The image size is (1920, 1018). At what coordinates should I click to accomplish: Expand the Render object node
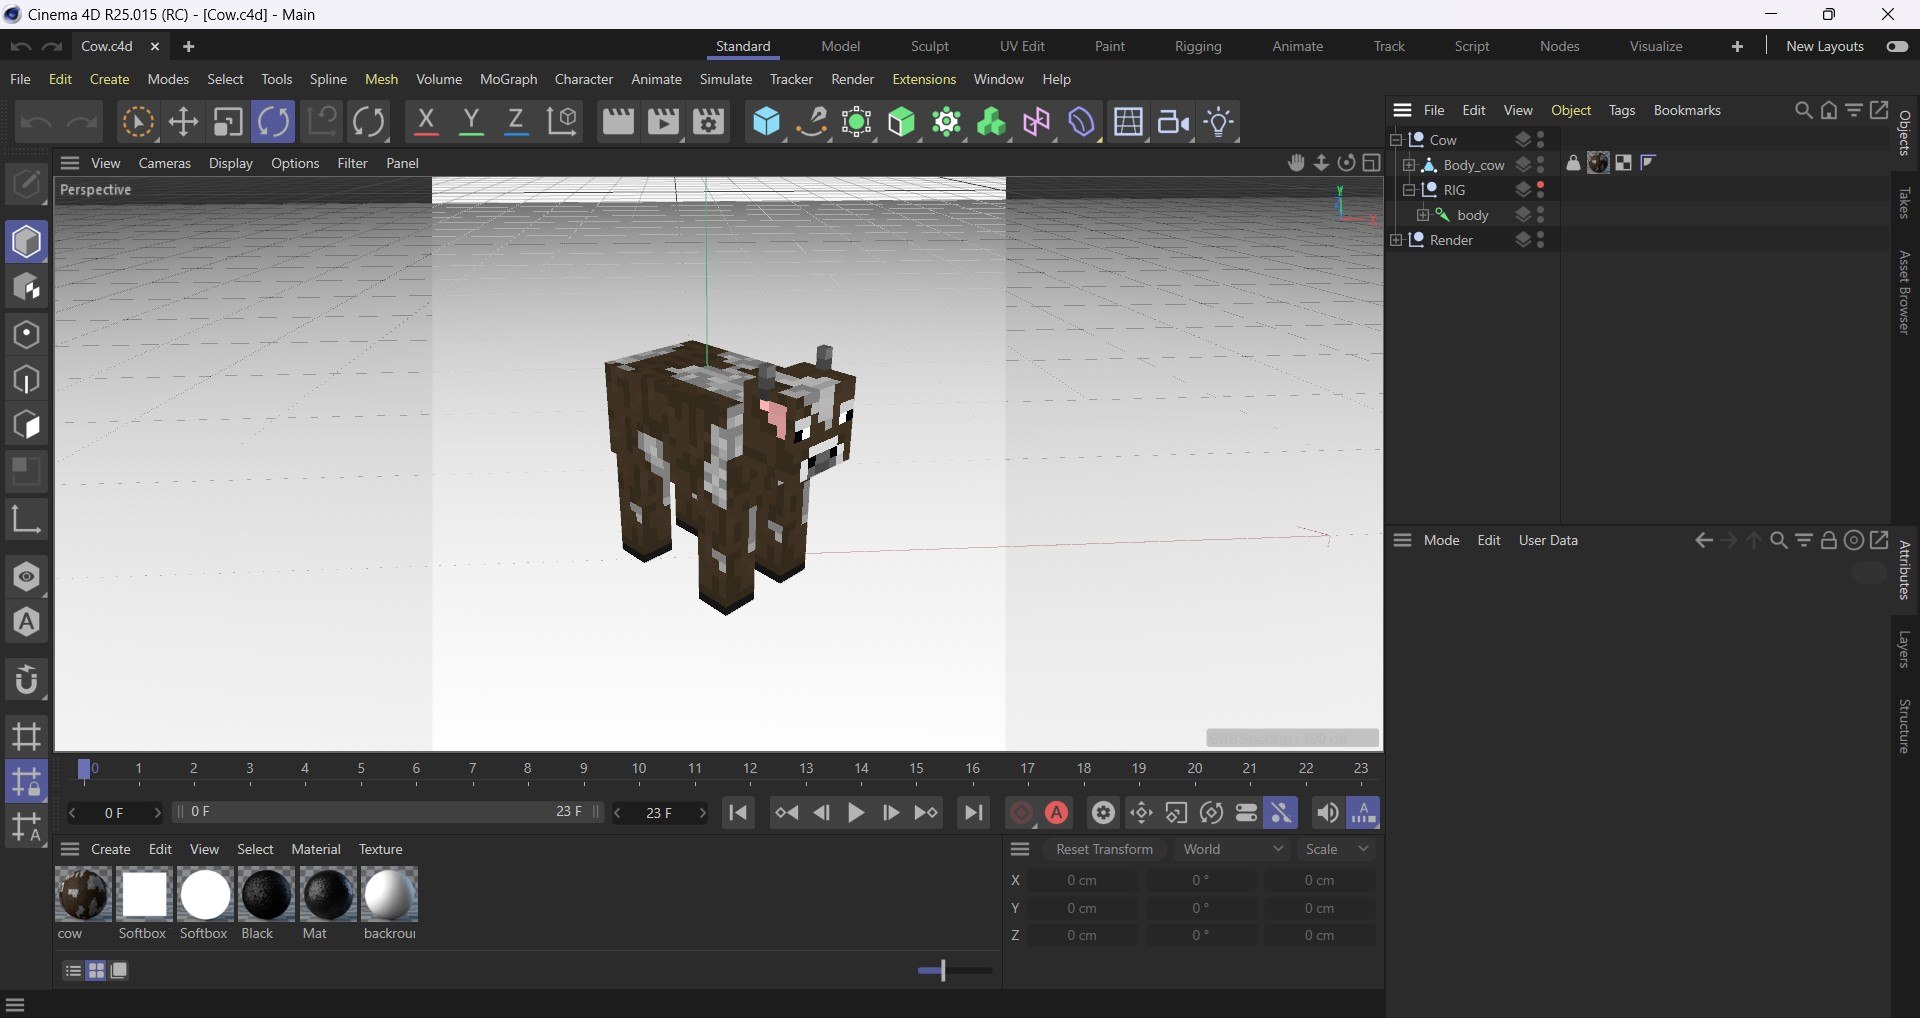tap(1397, 240)
